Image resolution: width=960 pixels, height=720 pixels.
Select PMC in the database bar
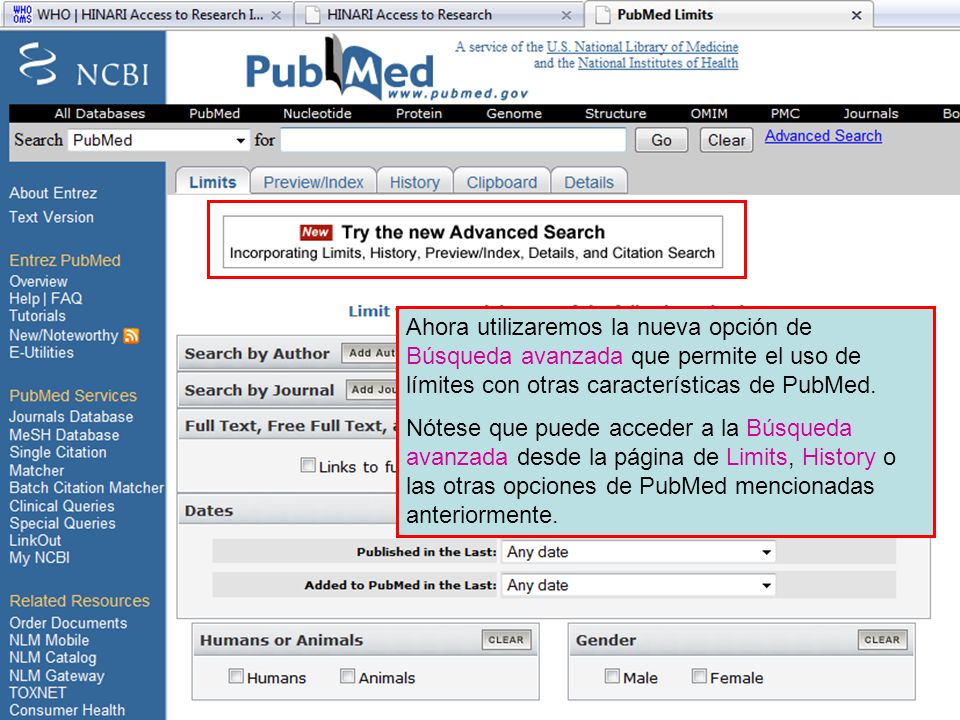click(x=785, y=113)
